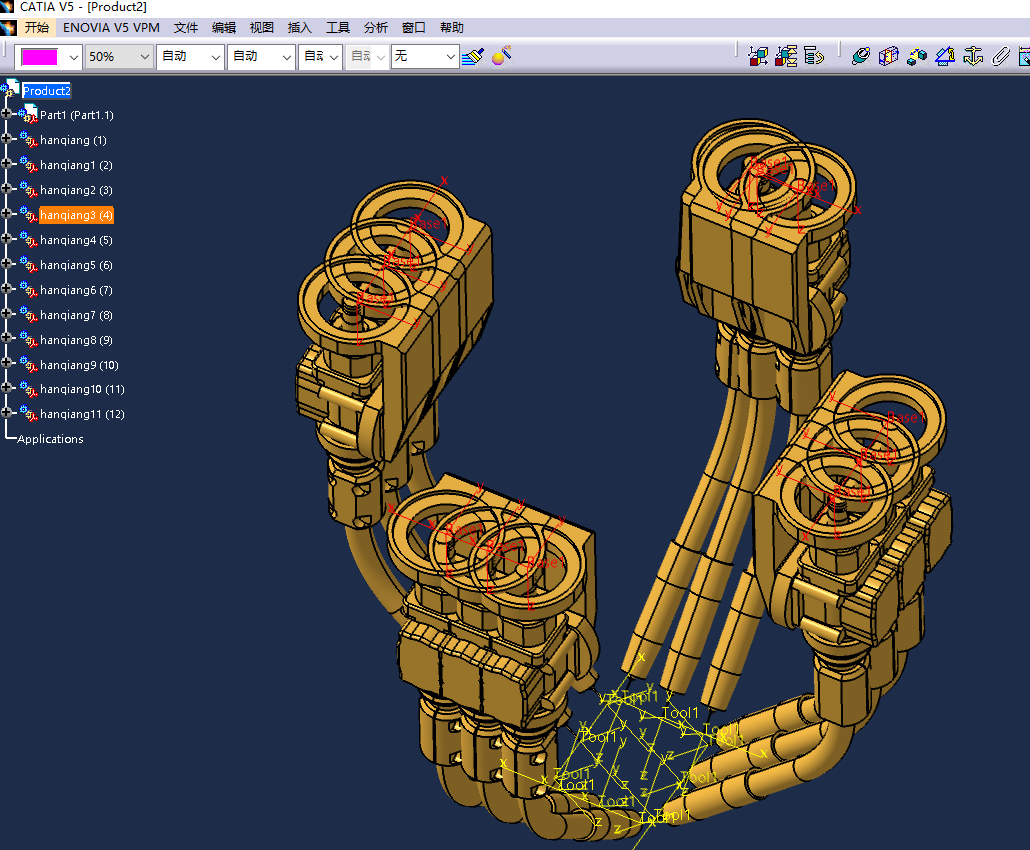The height and width of the screenshot is (850, 1030).
Task: Open the Sectioning tool box icon
Action: click(889, 56)
